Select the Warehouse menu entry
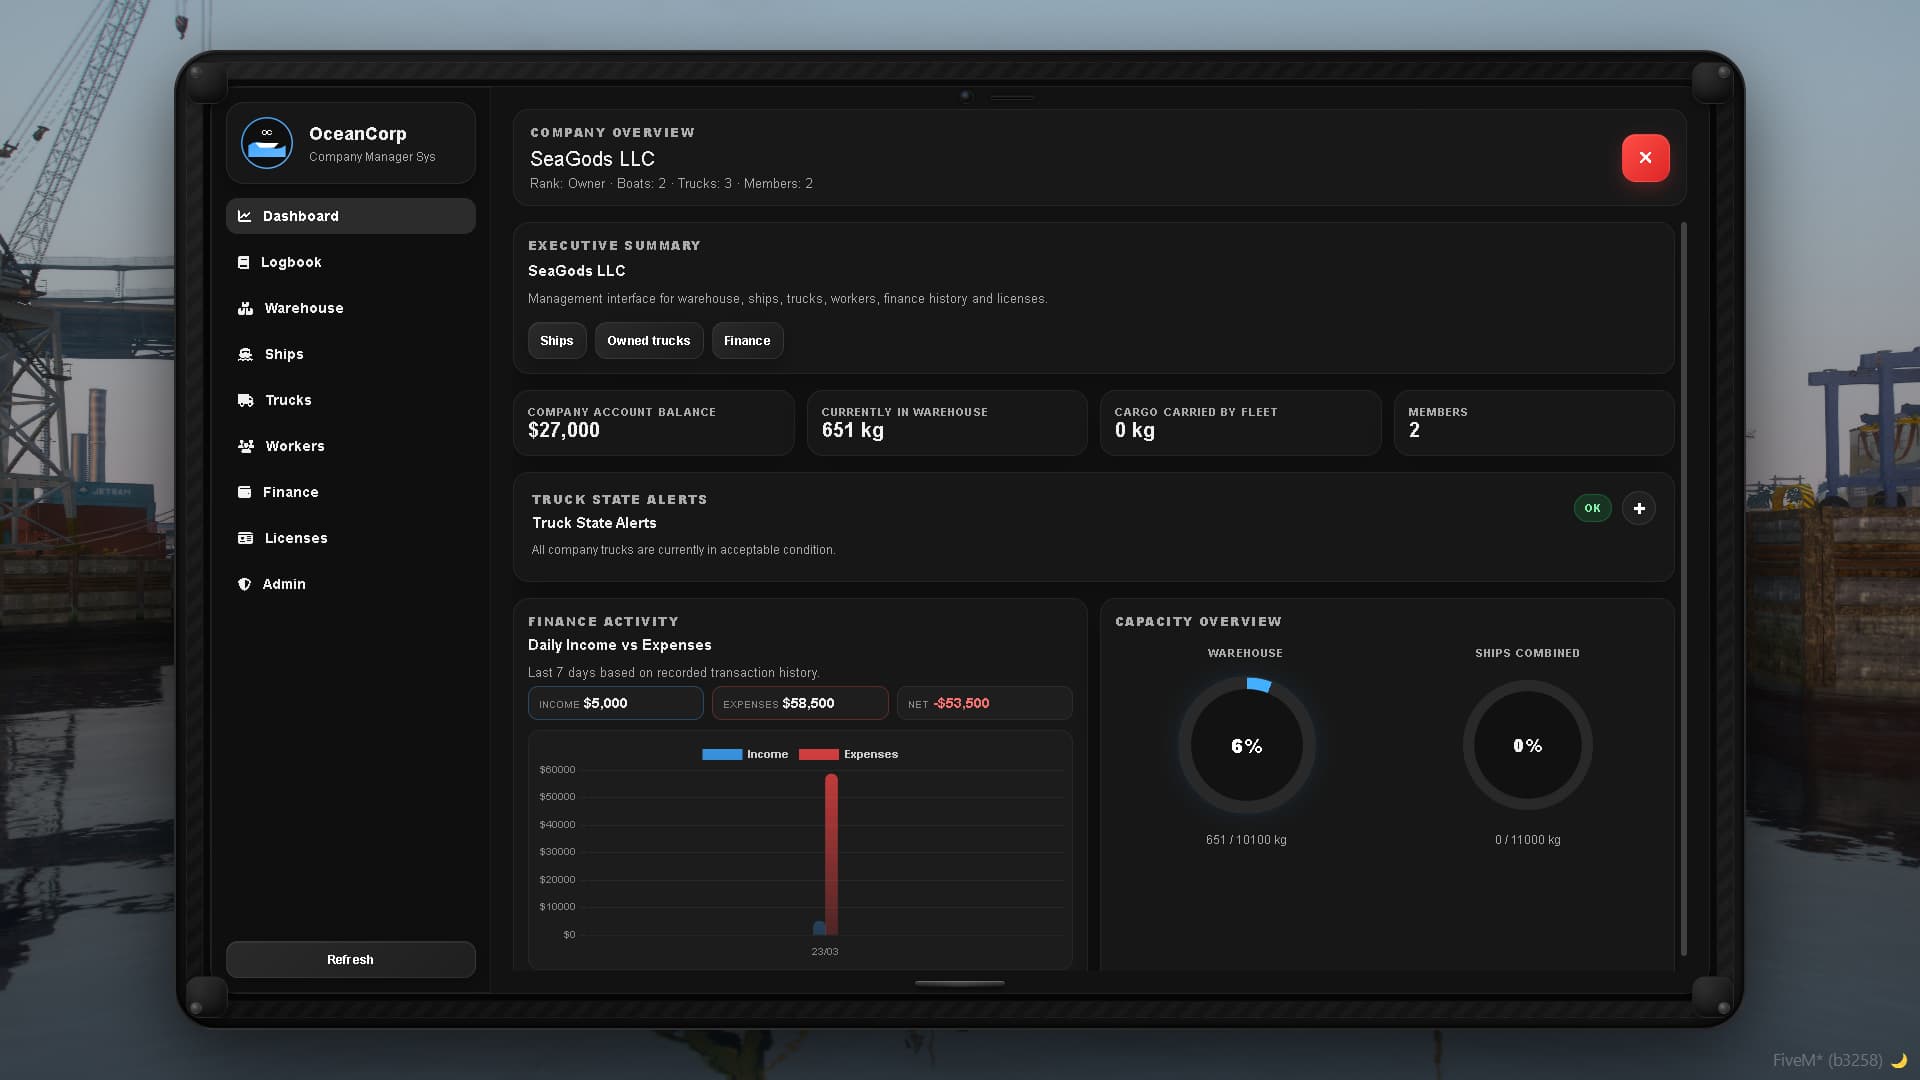Viewport: 1920px width, 1080px height. tap(303, 308)
